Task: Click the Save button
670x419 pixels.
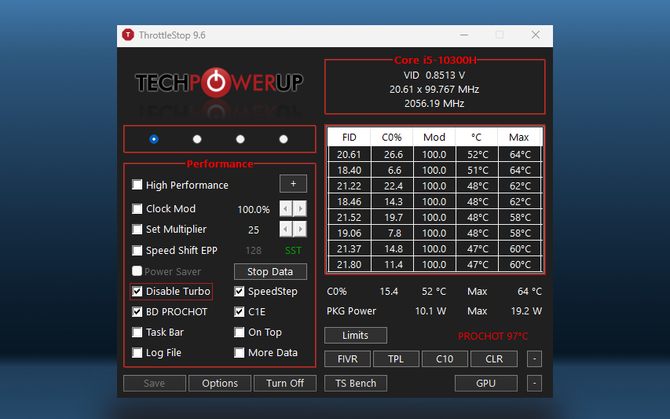Action: pyautogui.click(x=154, y=384)
